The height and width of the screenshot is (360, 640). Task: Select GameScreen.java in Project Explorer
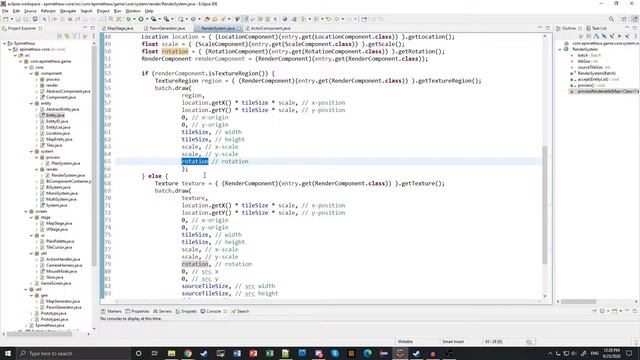tap(53, 283)
